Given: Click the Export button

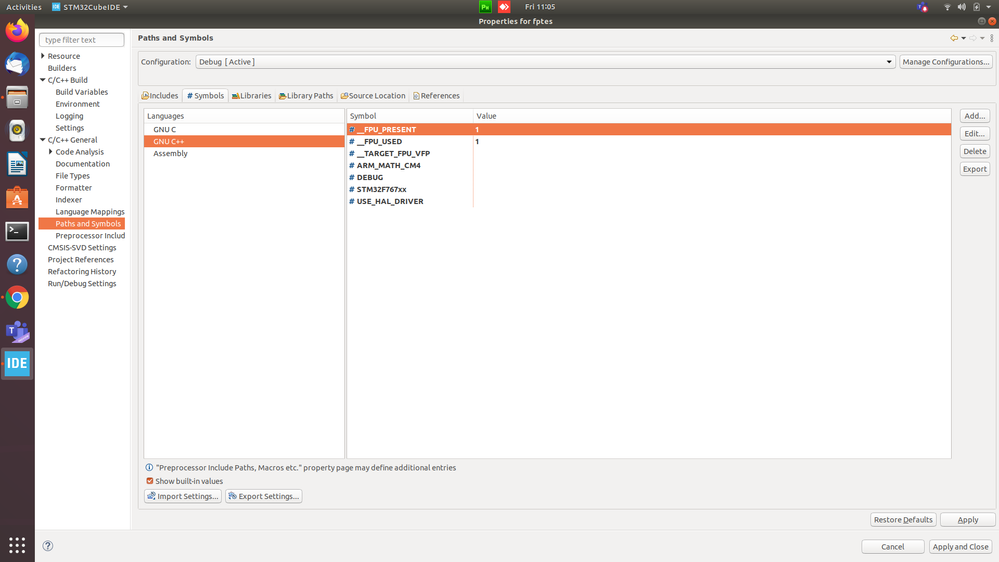Looking at the screenshot, I should pos(975,169).
